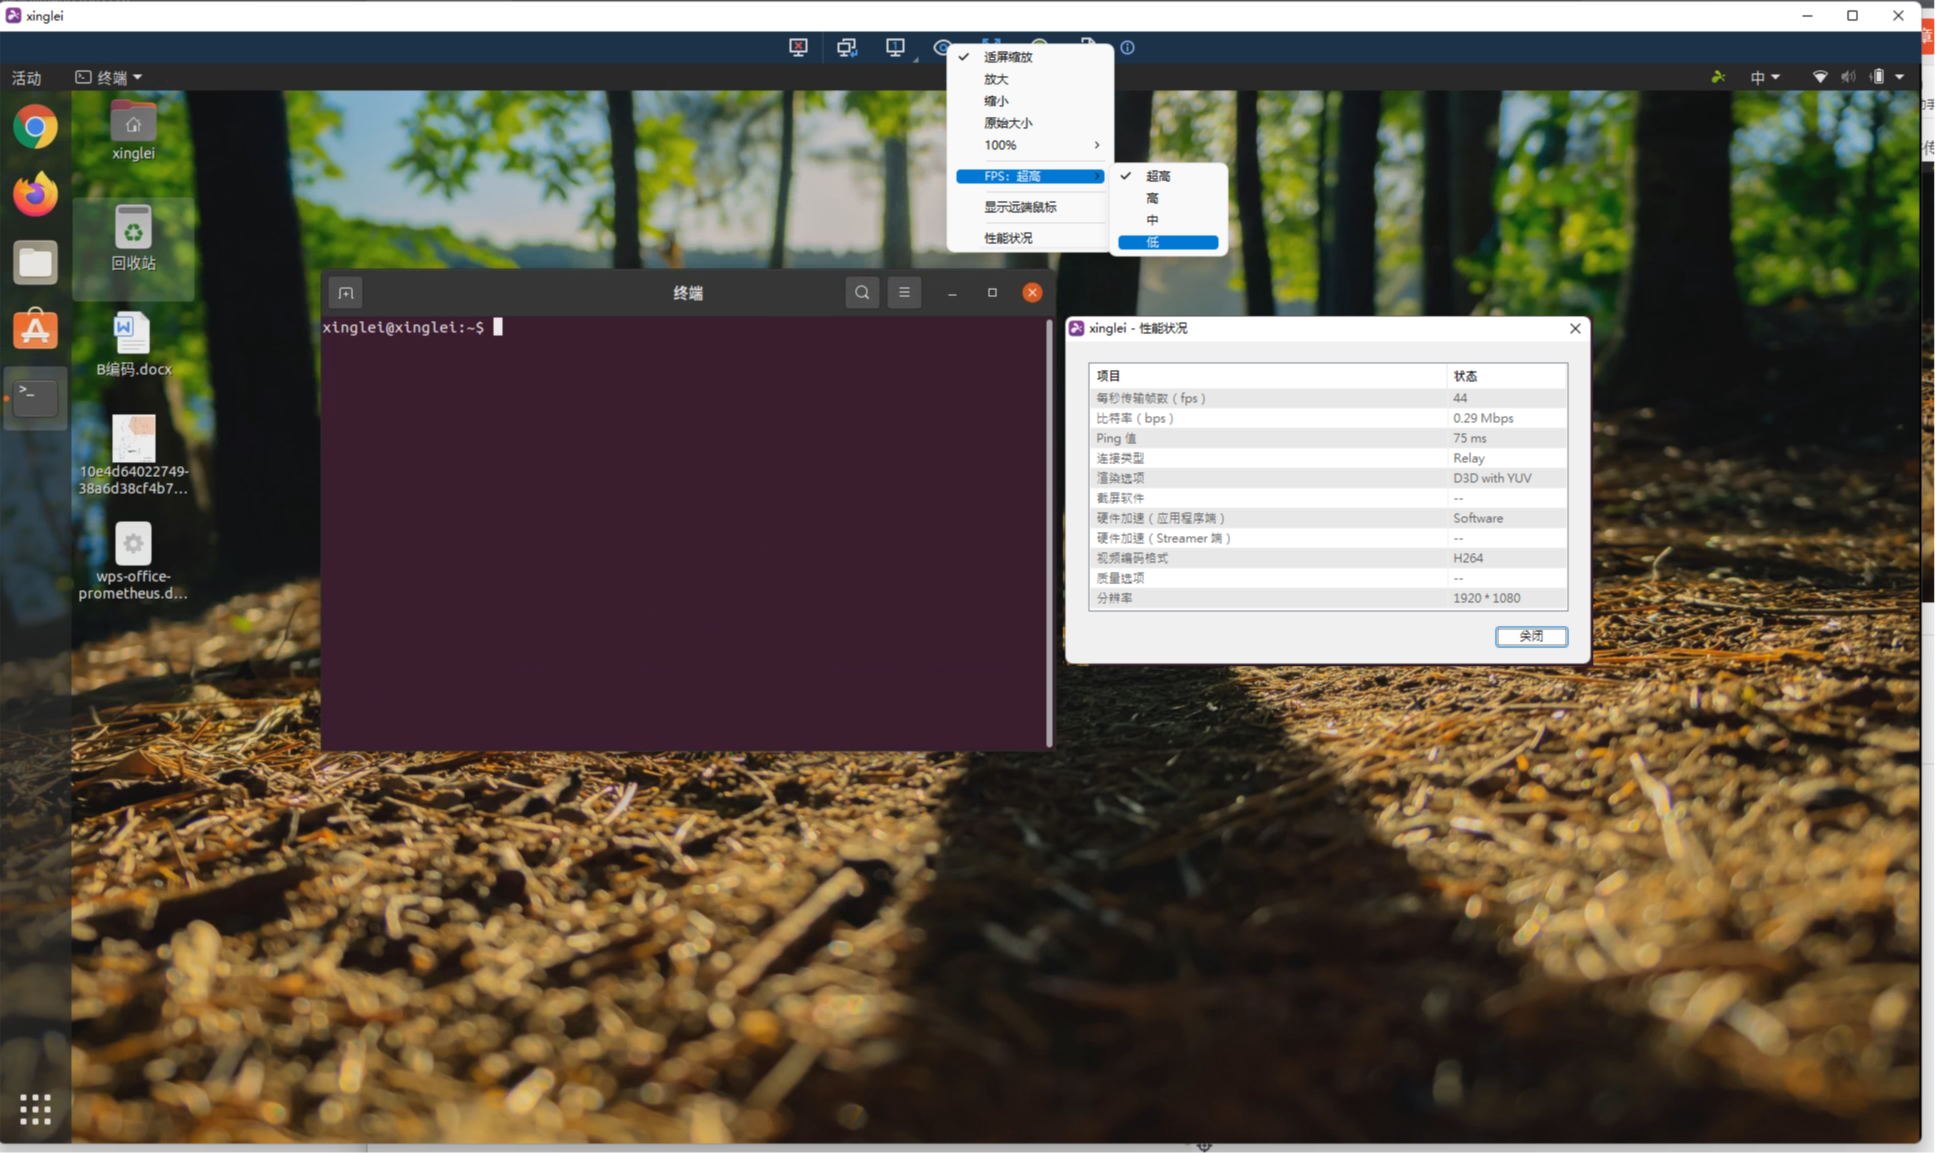Choose 放大 zoom in menu item
1935x1153 pixels.
point(1029,79)
